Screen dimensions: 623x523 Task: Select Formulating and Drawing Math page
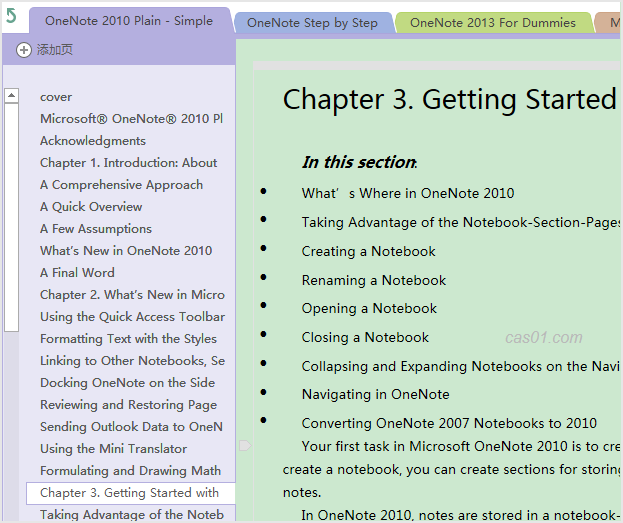[130, 471]
